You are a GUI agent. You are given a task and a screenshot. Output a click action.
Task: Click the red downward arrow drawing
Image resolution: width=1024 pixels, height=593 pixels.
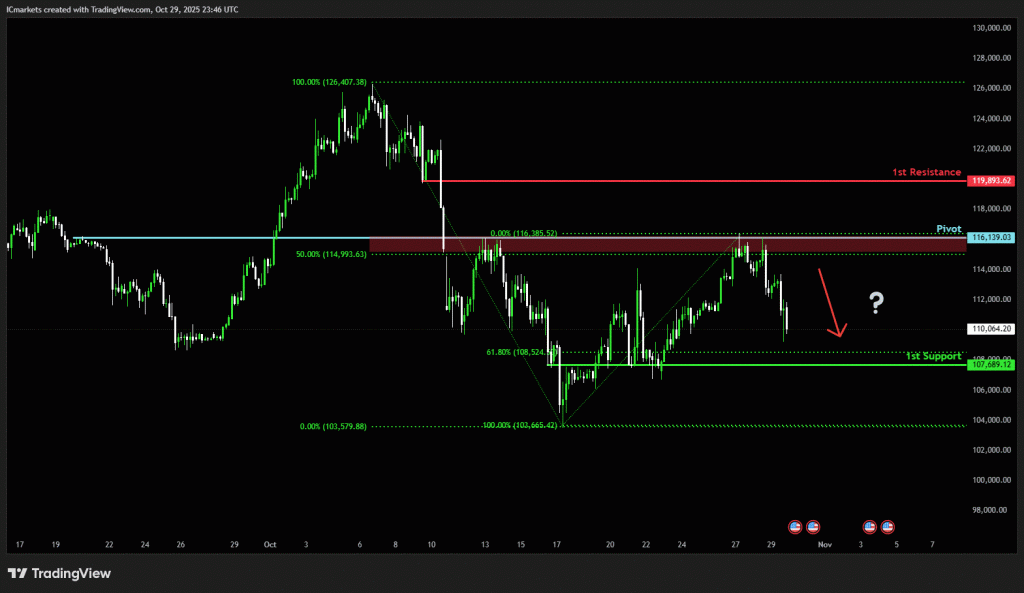pos(831,302)
